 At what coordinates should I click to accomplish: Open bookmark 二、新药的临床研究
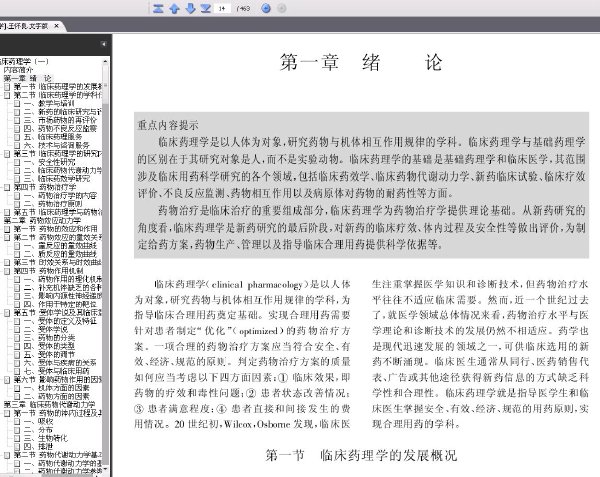coord(62,112)
